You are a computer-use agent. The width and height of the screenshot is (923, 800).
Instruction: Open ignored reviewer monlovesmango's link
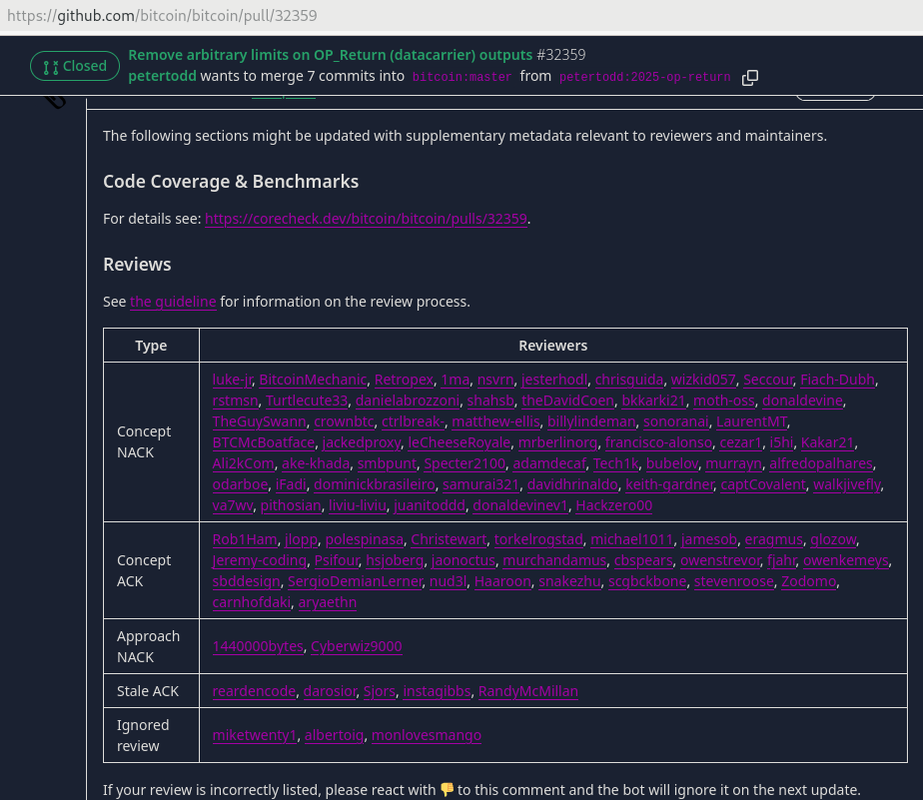click(426, 736)
